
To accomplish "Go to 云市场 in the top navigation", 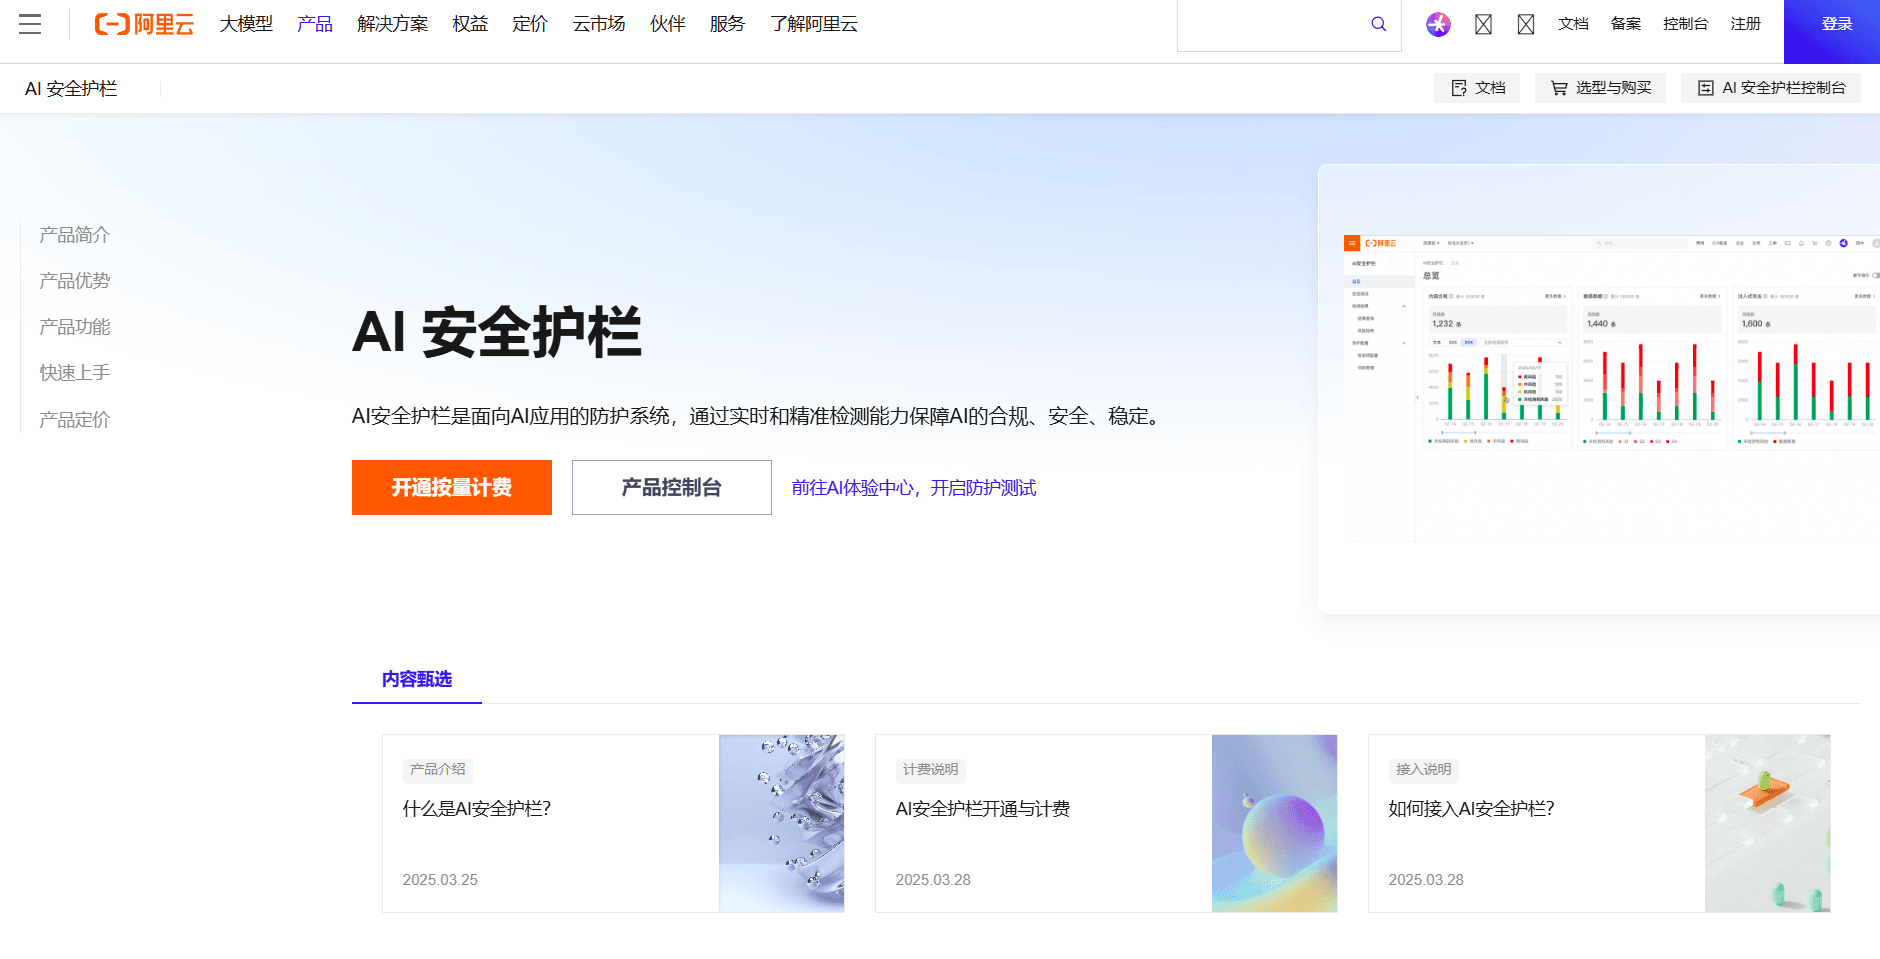I will 599,24.
